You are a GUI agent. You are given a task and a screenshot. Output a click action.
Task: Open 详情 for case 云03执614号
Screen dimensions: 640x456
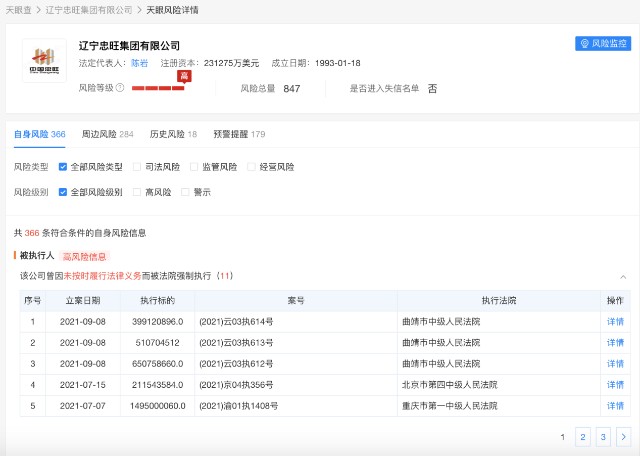616,322
